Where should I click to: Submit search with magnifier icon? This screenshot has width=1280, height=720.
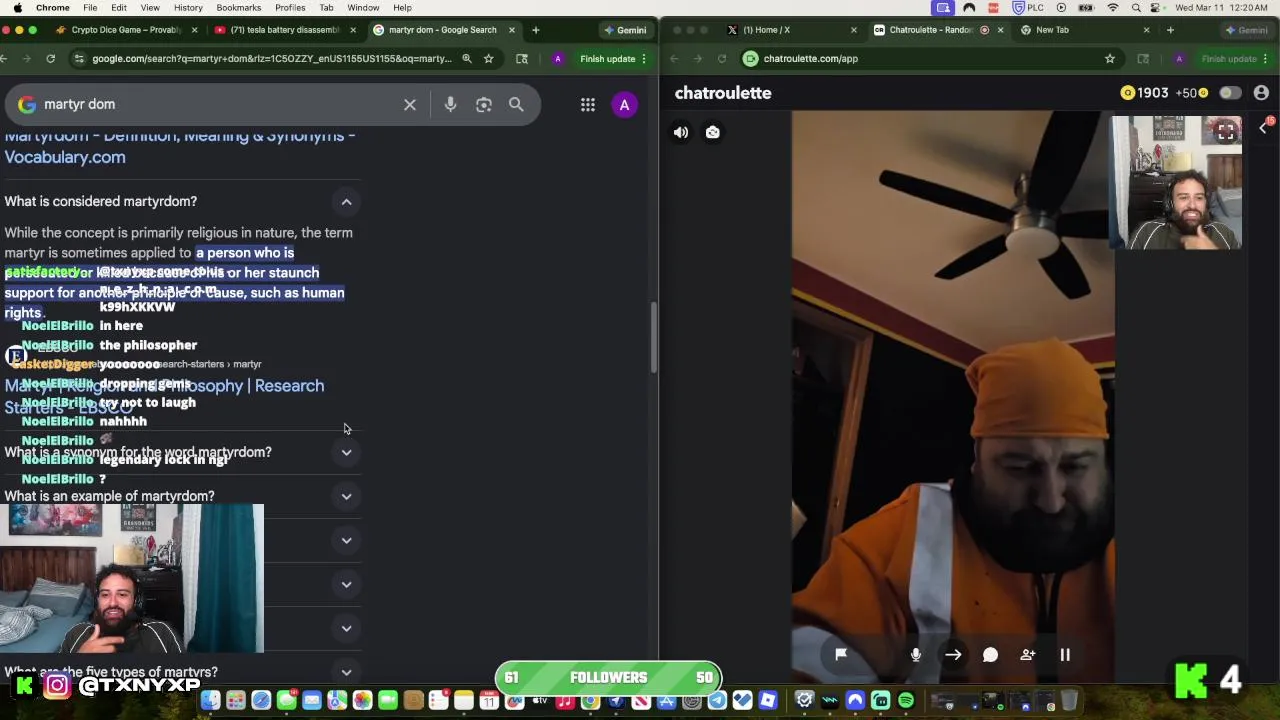point(516,104)
